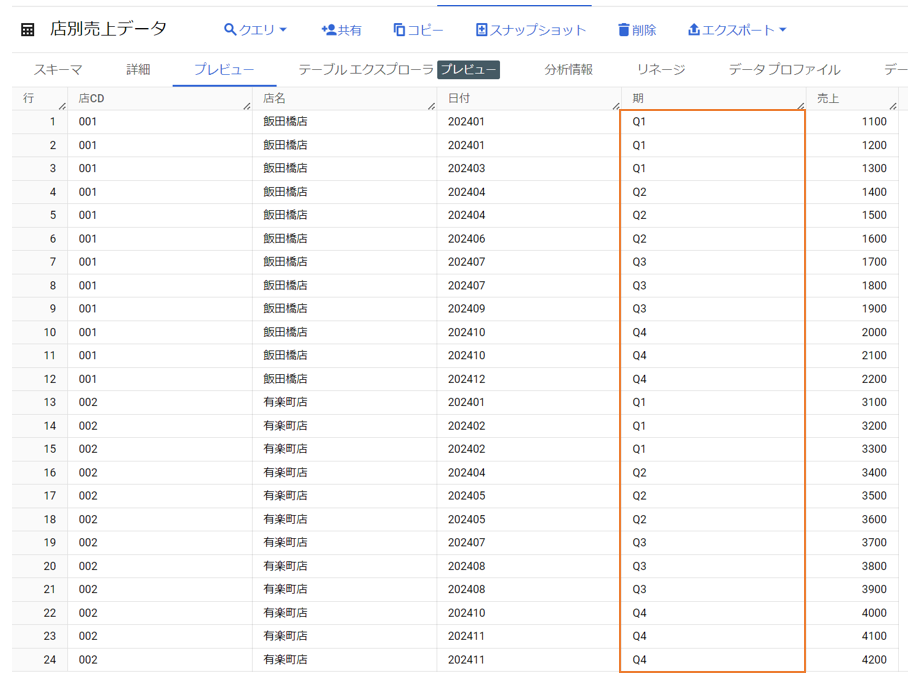Screen dimensions: 914x681
Task: Open the 分析情報 tab
Action: [x=568, y=69]
